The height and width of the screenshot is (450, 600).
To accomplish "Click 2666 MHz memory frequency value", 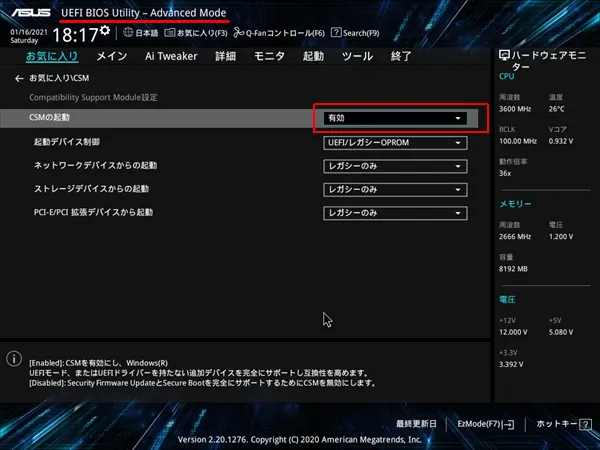I will click(x=515, y=236).
